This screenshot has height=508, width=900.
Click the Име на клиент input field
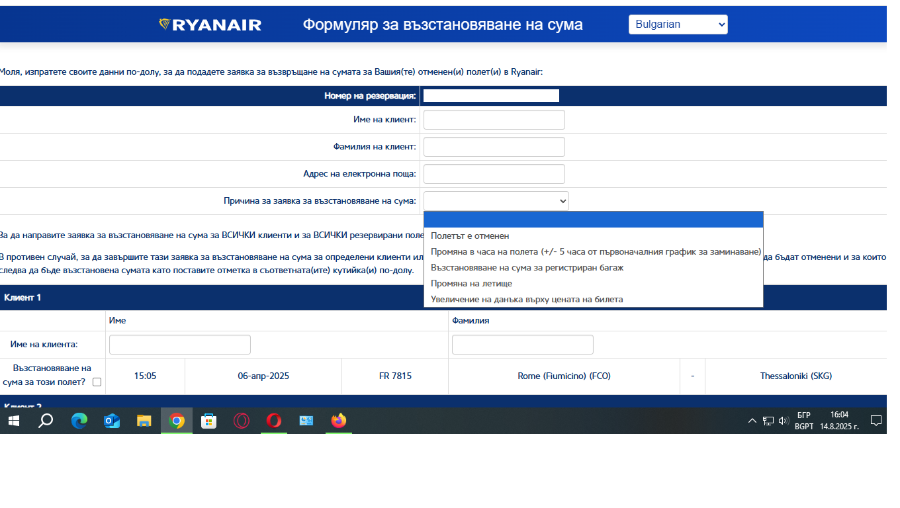(494, 120)
